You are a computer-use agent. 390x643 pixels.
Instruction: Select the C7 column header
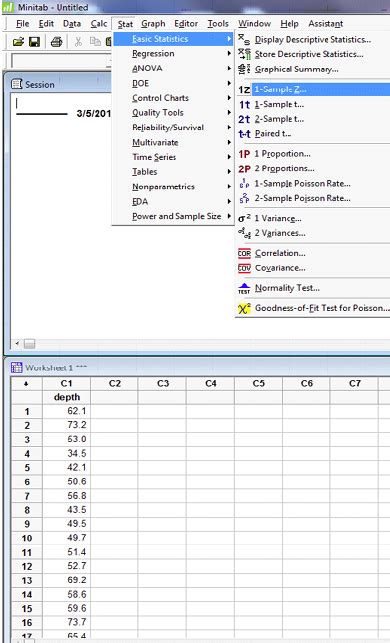(355, 383)
